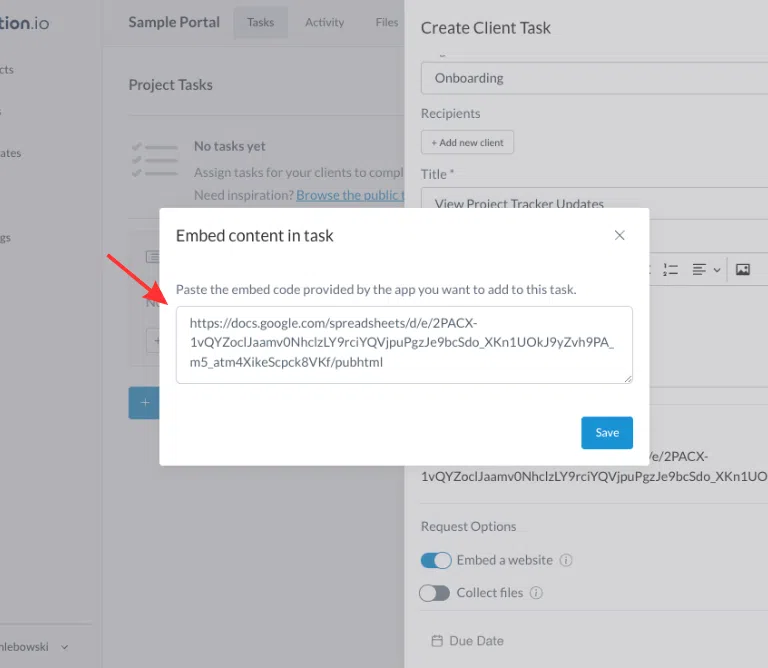This screenshot has height=668, width=768.
Task: Click the calendar icon next to Due Date
Action: click(437, 641)
